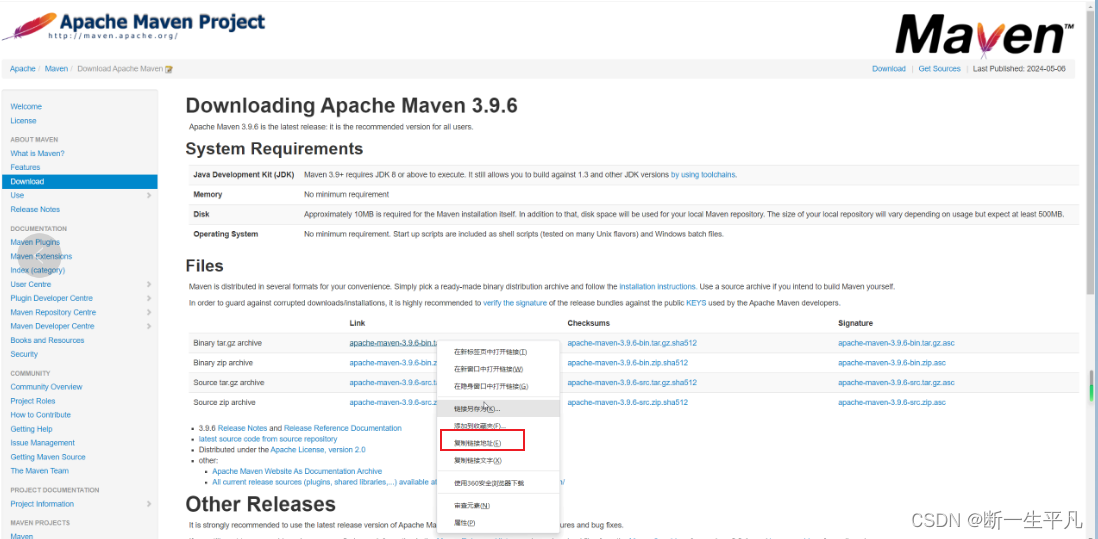
Task: Click apache-maven-3.9.6-bin.tar.gz download link
Action: (394, 343)
